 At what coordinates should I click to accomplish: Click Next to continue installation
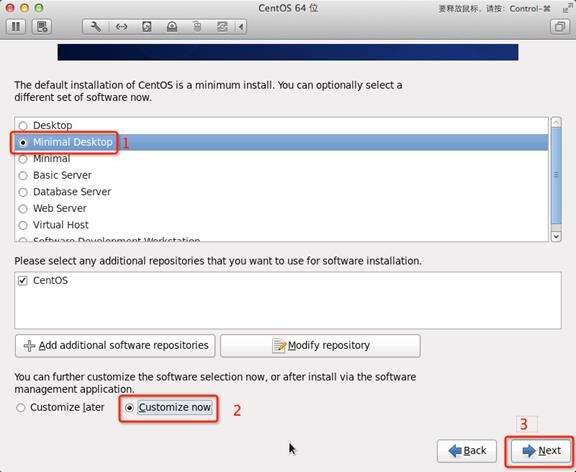[541, 451]
